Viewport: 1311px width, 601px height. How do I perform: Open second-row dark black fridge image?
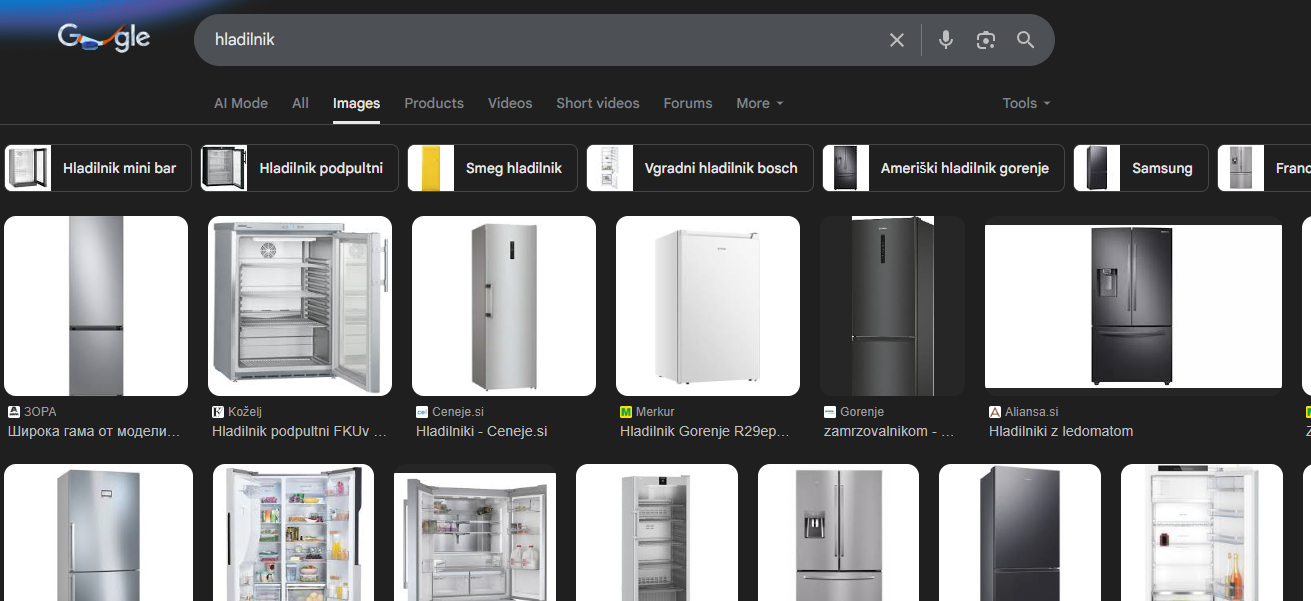tap(1019, 533)
